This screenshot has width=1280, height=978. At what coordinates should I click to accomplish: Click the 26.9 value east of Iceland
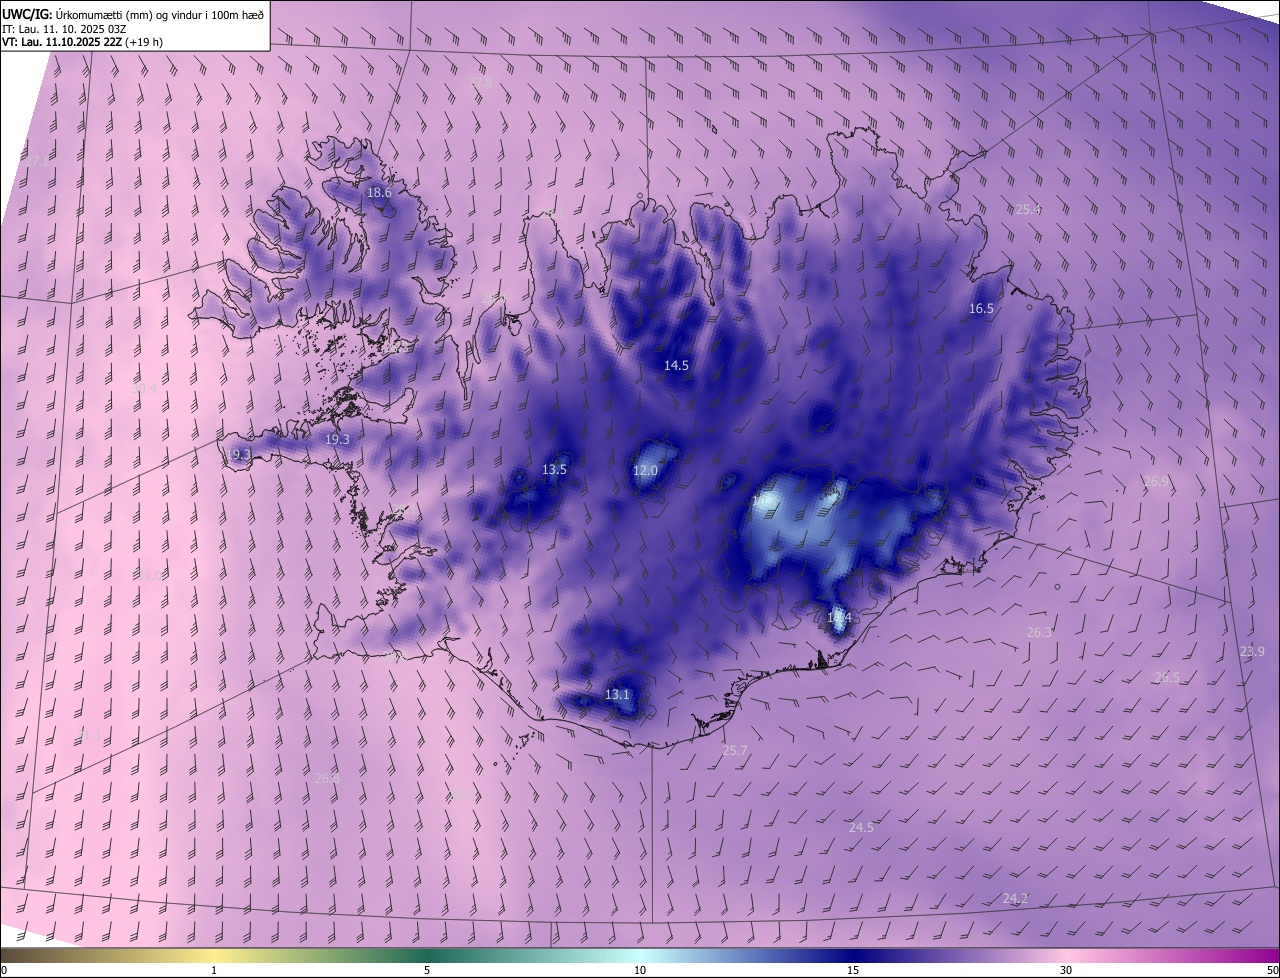point(1155,482)
